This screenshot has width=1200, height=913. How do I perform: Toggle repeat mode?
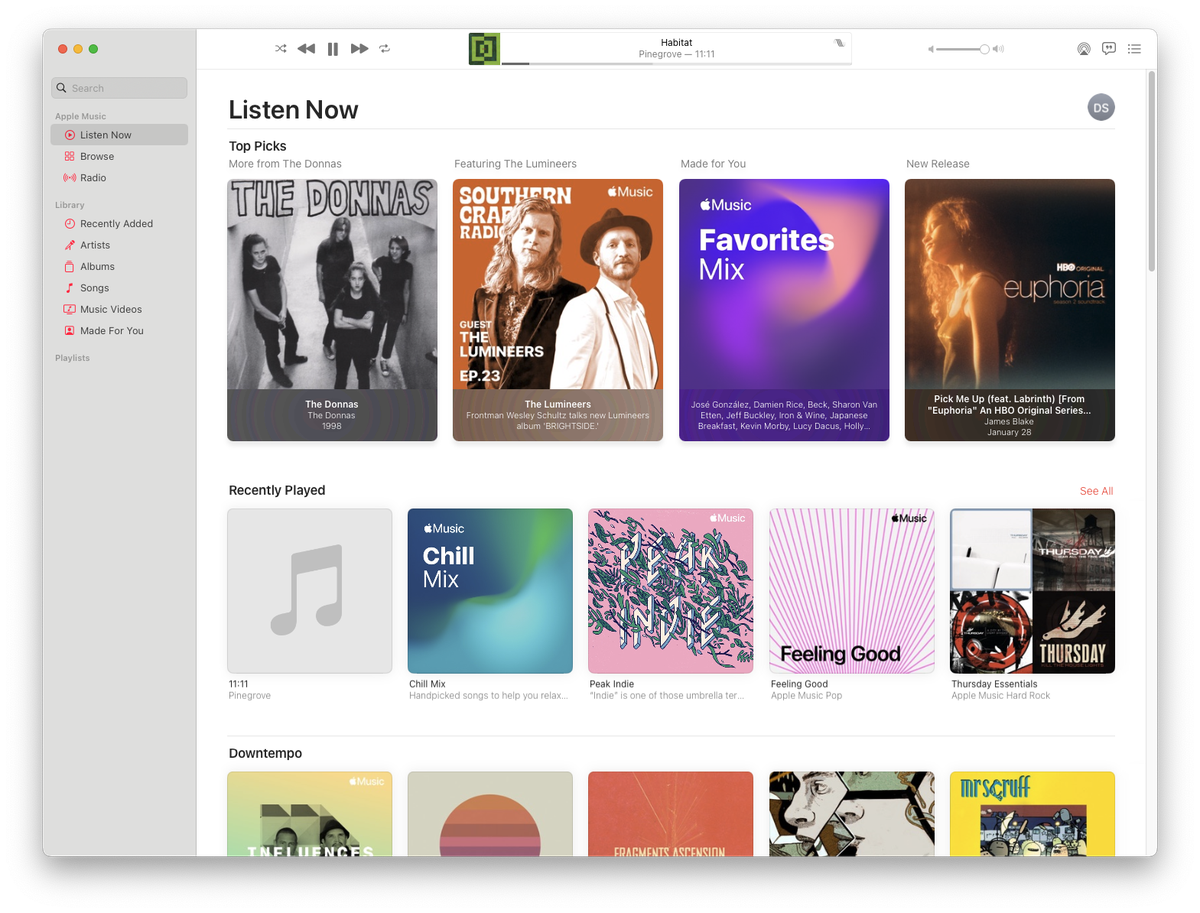(385, 49)
